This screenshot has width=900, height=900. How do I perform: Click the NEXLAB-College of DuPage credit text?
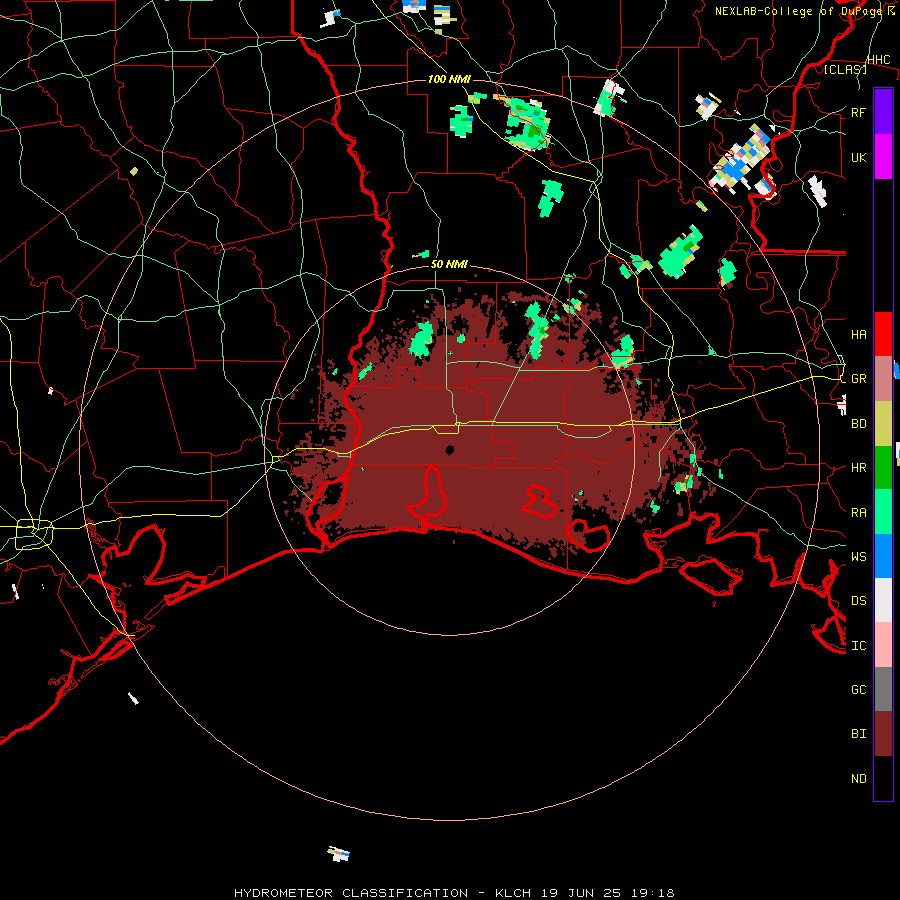(x=801, y=11)
